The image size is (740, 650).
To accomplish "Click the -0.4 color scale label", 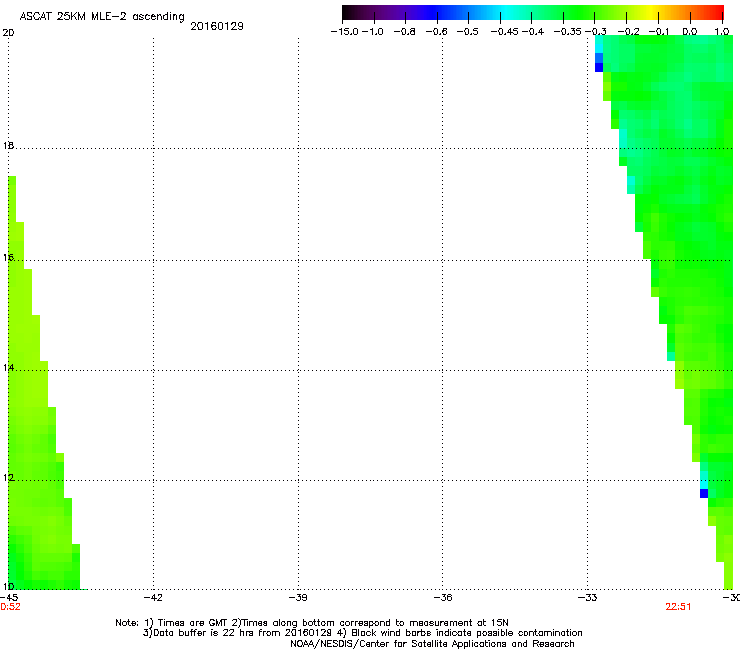I will pos(533,32).
